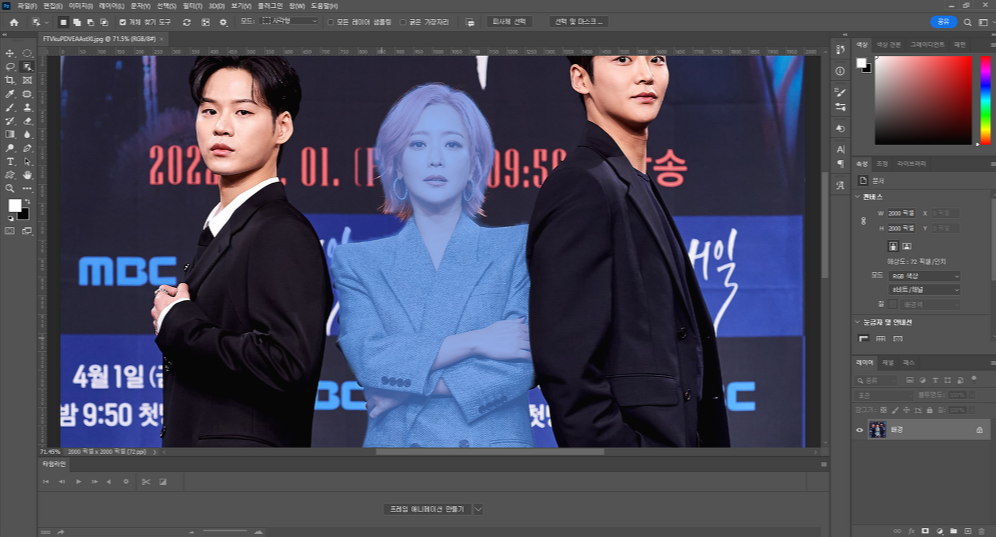Viewport: 996px width, 537px height.
Task: Select the Lasso tool
Action: (10, 67)
